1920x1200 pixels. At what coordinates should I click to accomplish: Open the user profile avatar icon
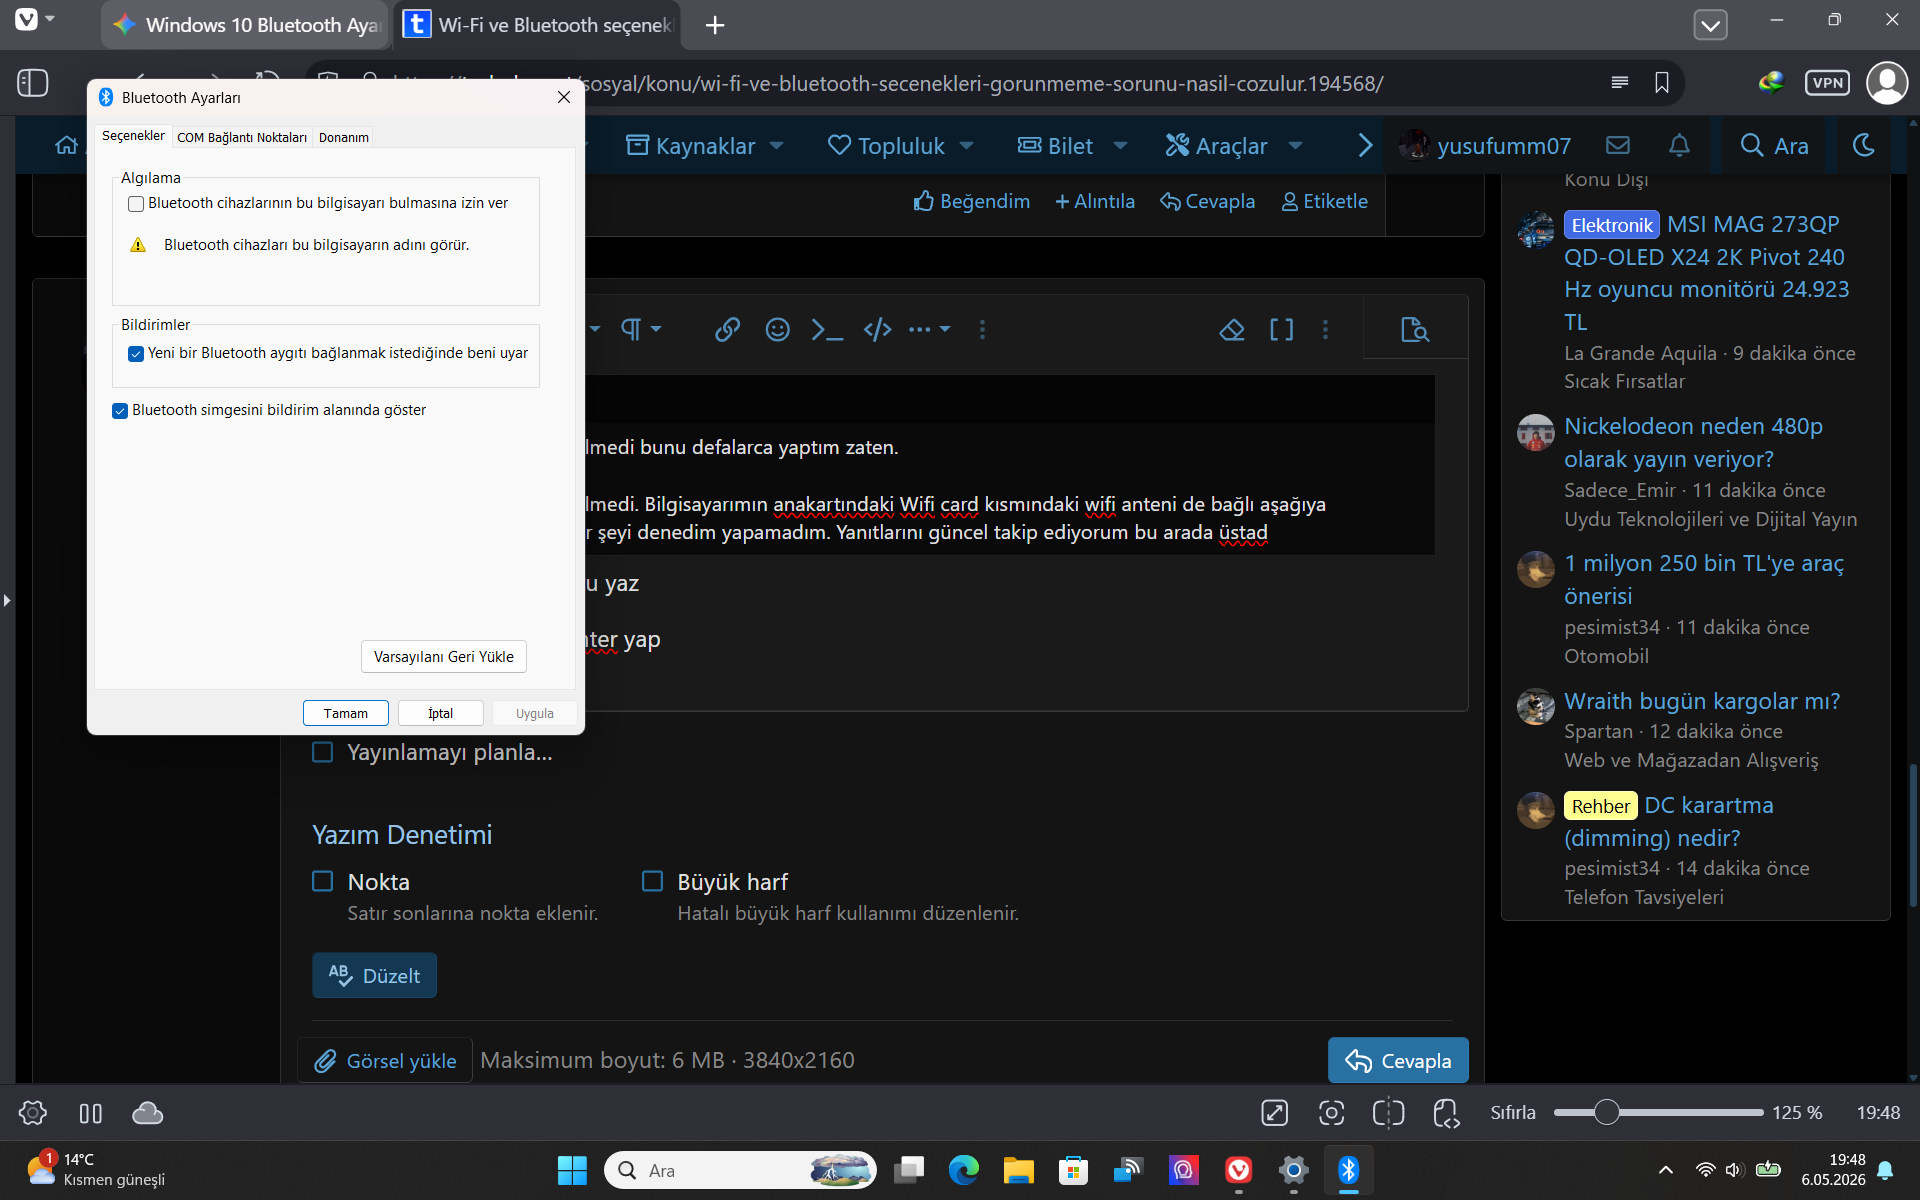[1887, 83]
